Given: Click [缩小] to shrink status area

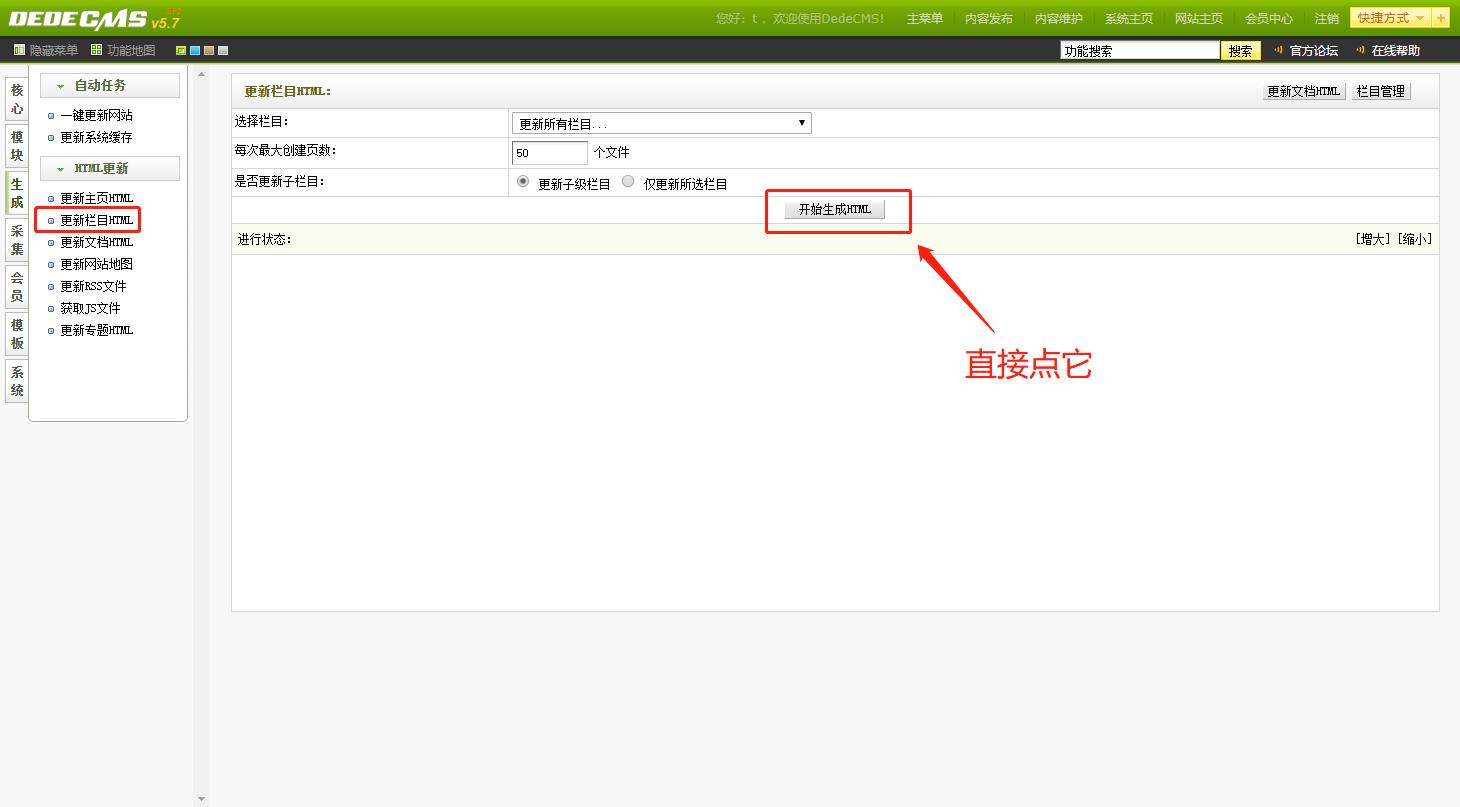Looking at the screenshot, I should pyautogui.click(x=1415, y=239).
